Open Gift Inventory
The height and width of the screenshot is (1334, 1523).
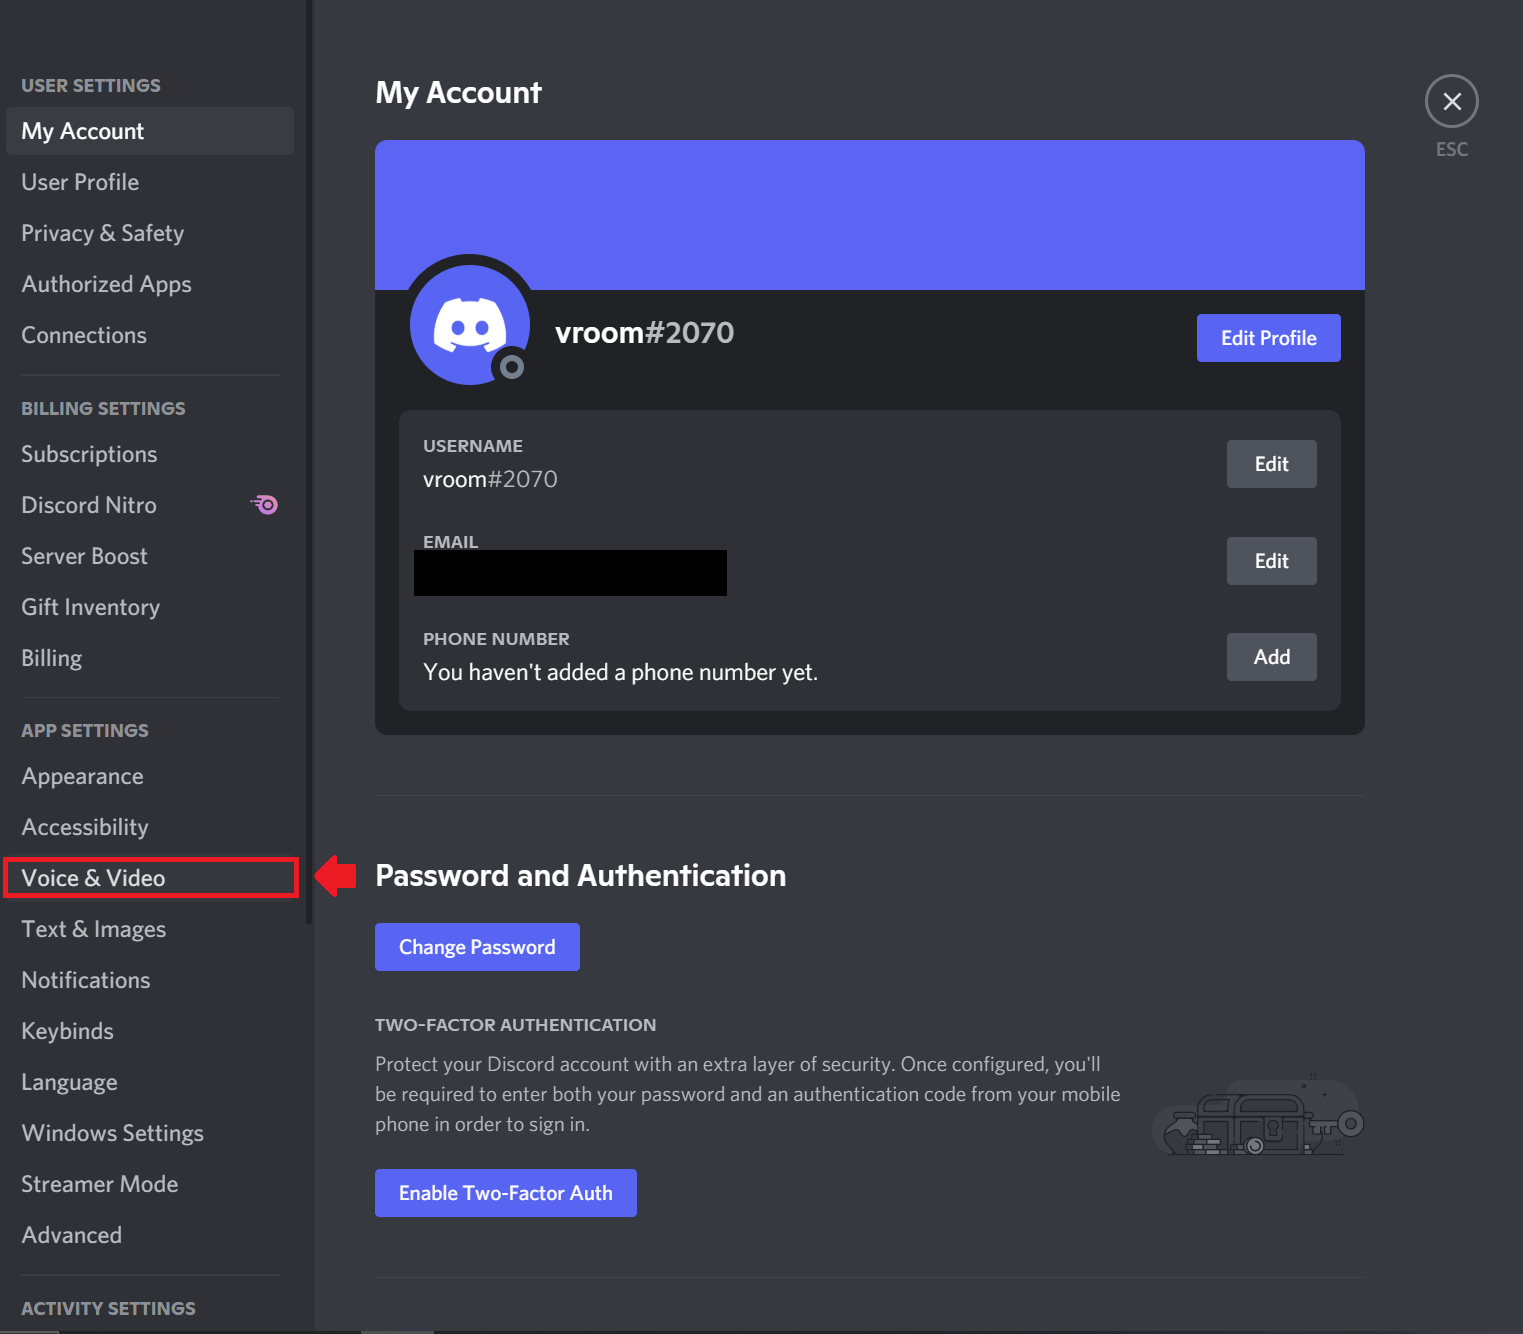150,607
